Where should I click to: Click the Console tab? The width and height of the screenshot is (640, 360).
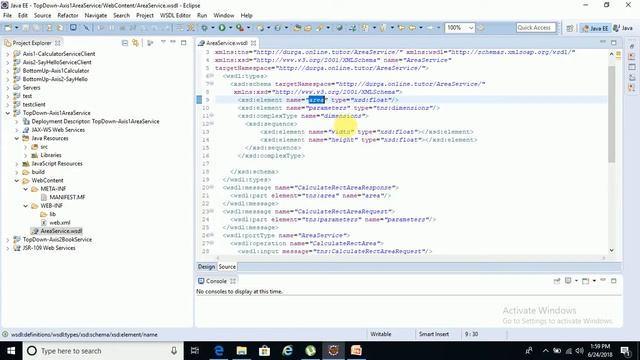point(216,281)
